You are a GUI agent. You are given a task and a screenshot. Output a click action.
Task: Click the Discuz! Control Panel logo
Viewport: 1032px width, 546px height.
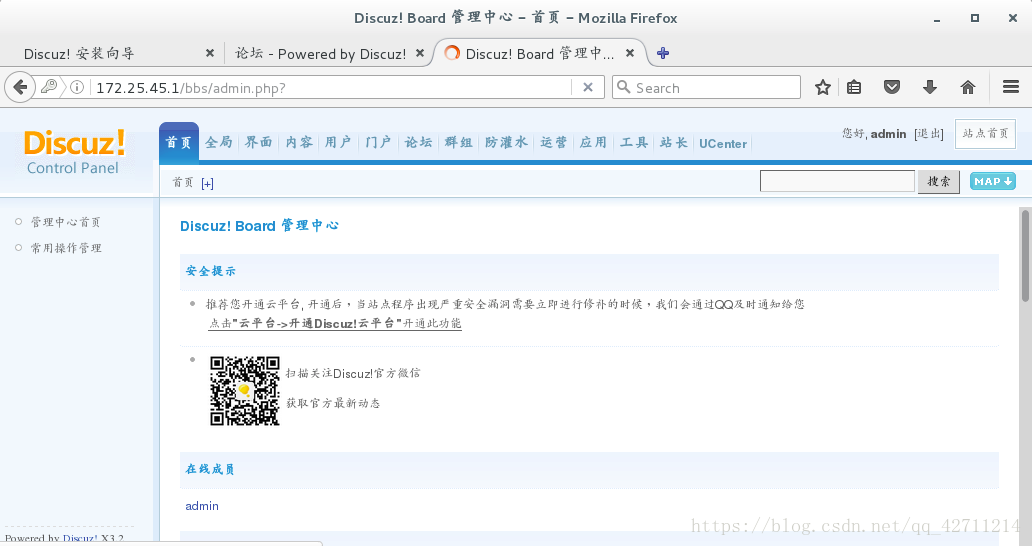74,152
